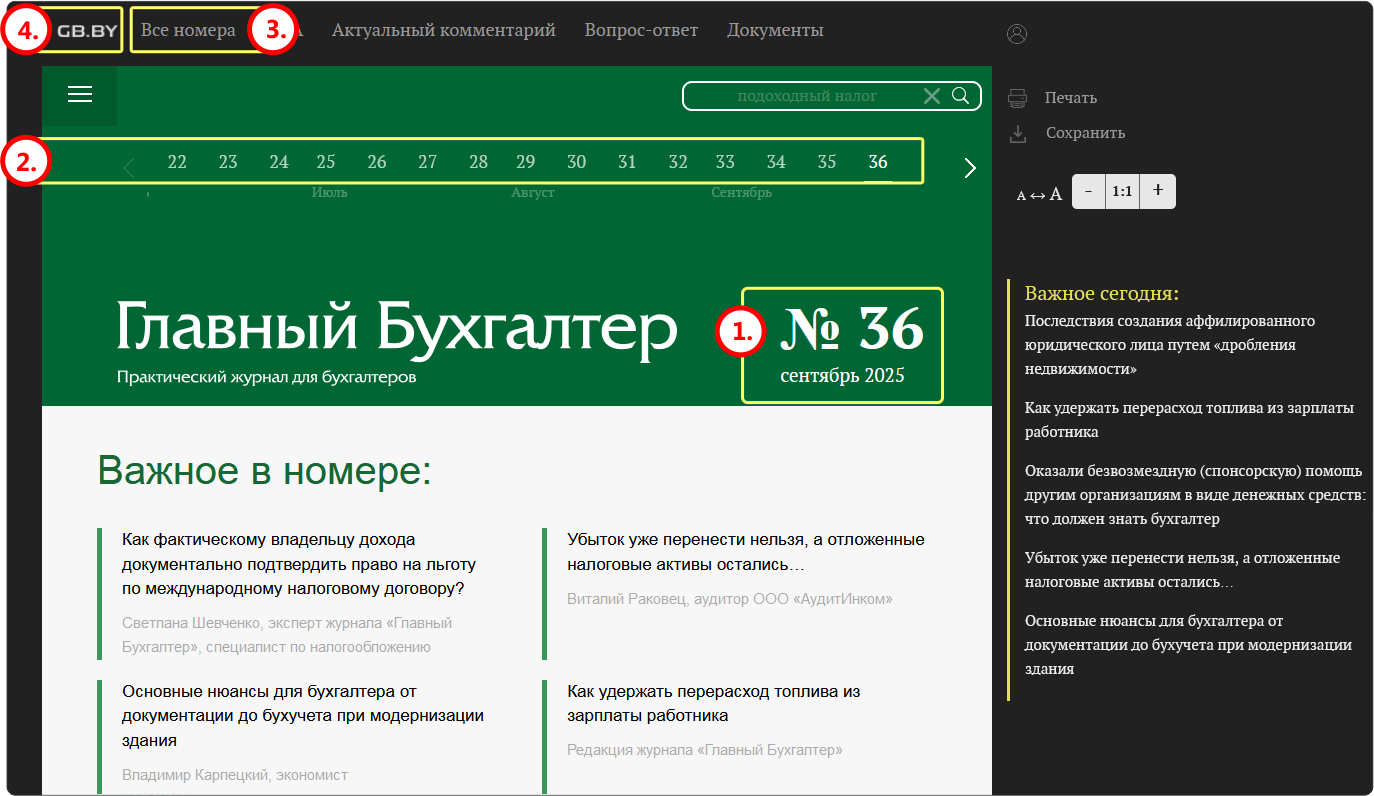This screenshot has width=1374, height=796.
Task: Open the "Все номера" menu item
Action: click(188, 30)
